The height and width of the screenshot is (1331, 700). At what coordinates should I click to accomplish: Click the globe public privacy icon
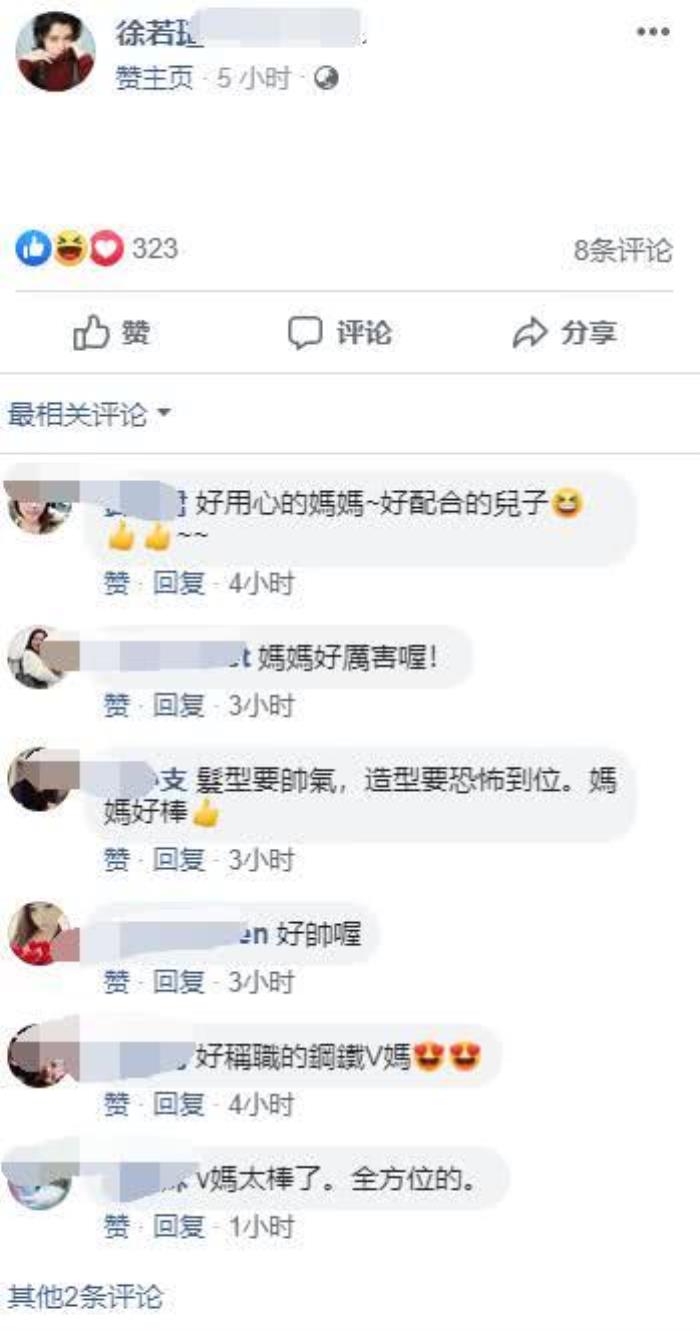click(x=326, y=79)
